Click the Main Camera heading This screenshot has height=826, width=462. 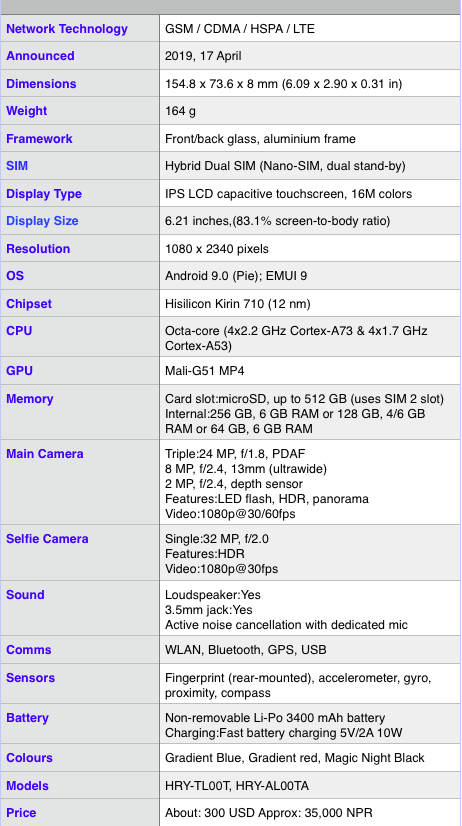45,454
